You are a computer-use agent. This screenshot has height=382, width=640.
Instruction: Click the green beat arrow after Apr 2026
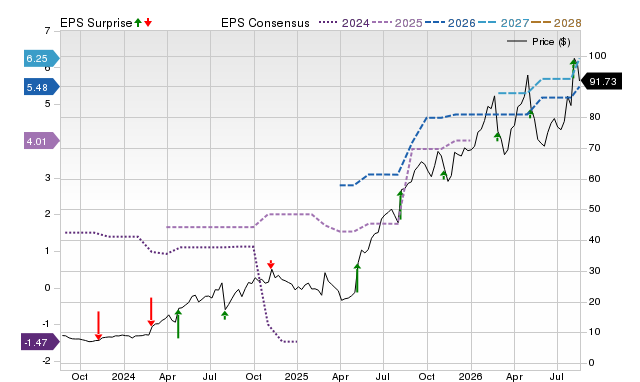(530, 113)
